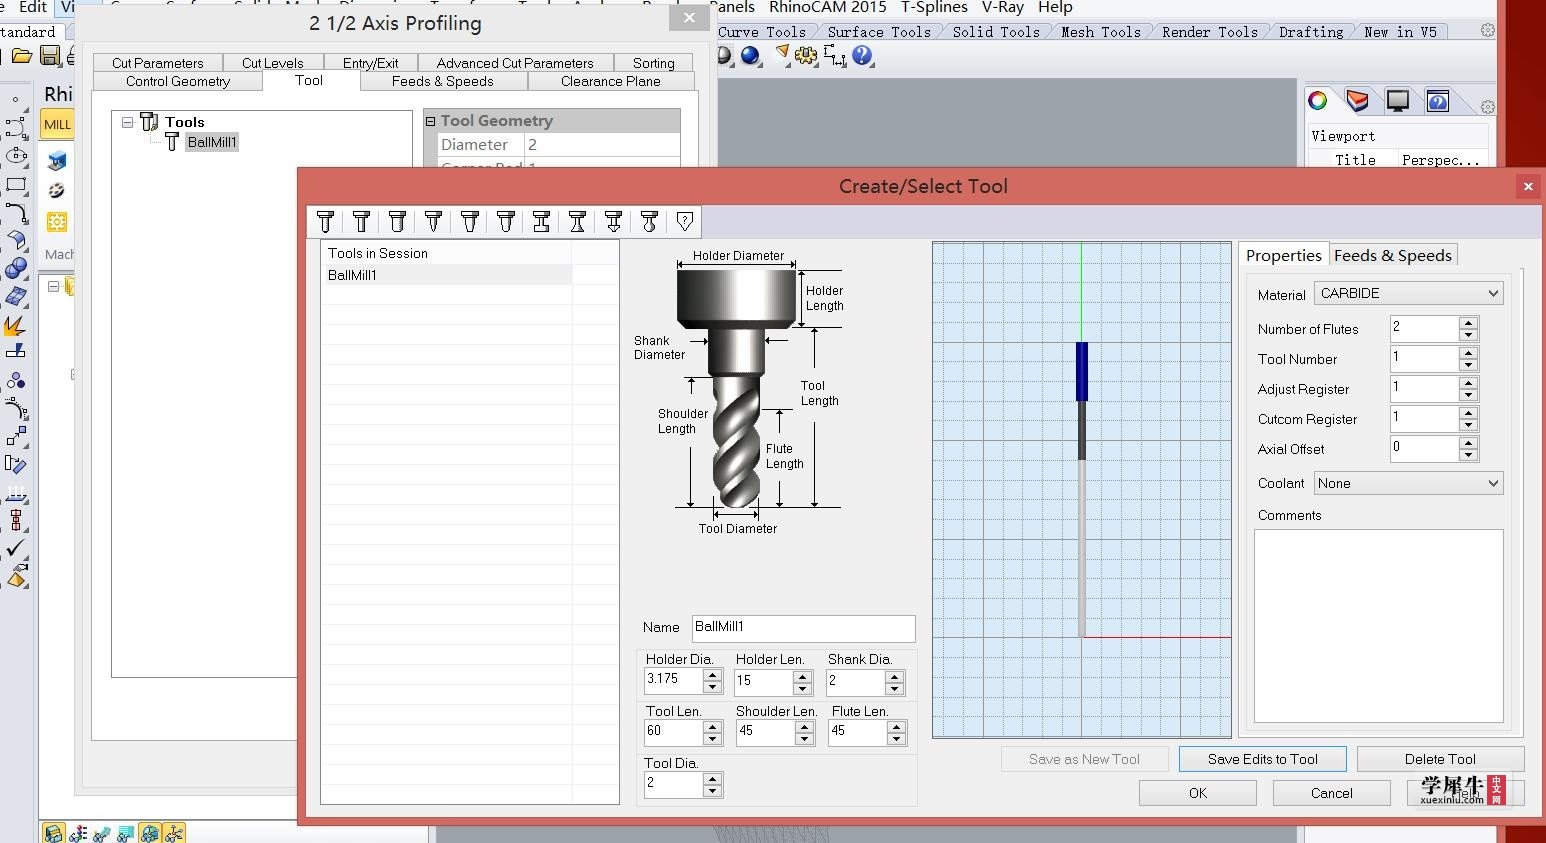
Task: Open the T-Splines menu
Action: click(934, 7)
